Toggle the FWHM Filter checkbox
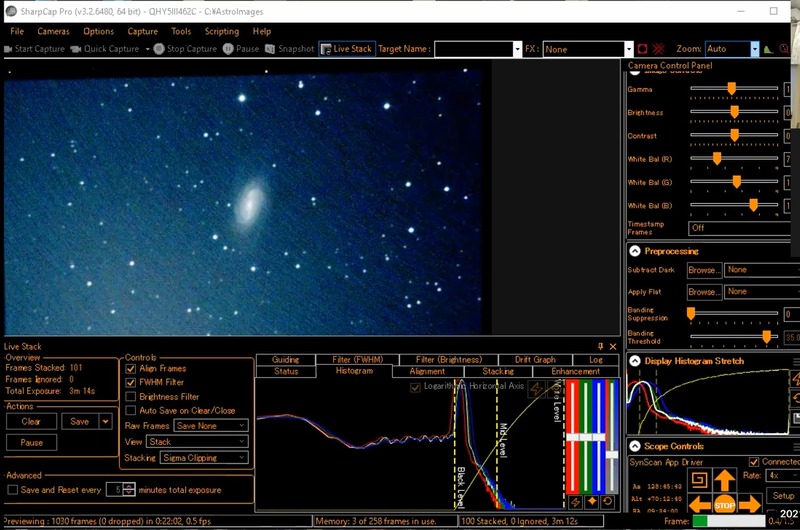This screenshot has height=530, width=800. coord(131,382)
